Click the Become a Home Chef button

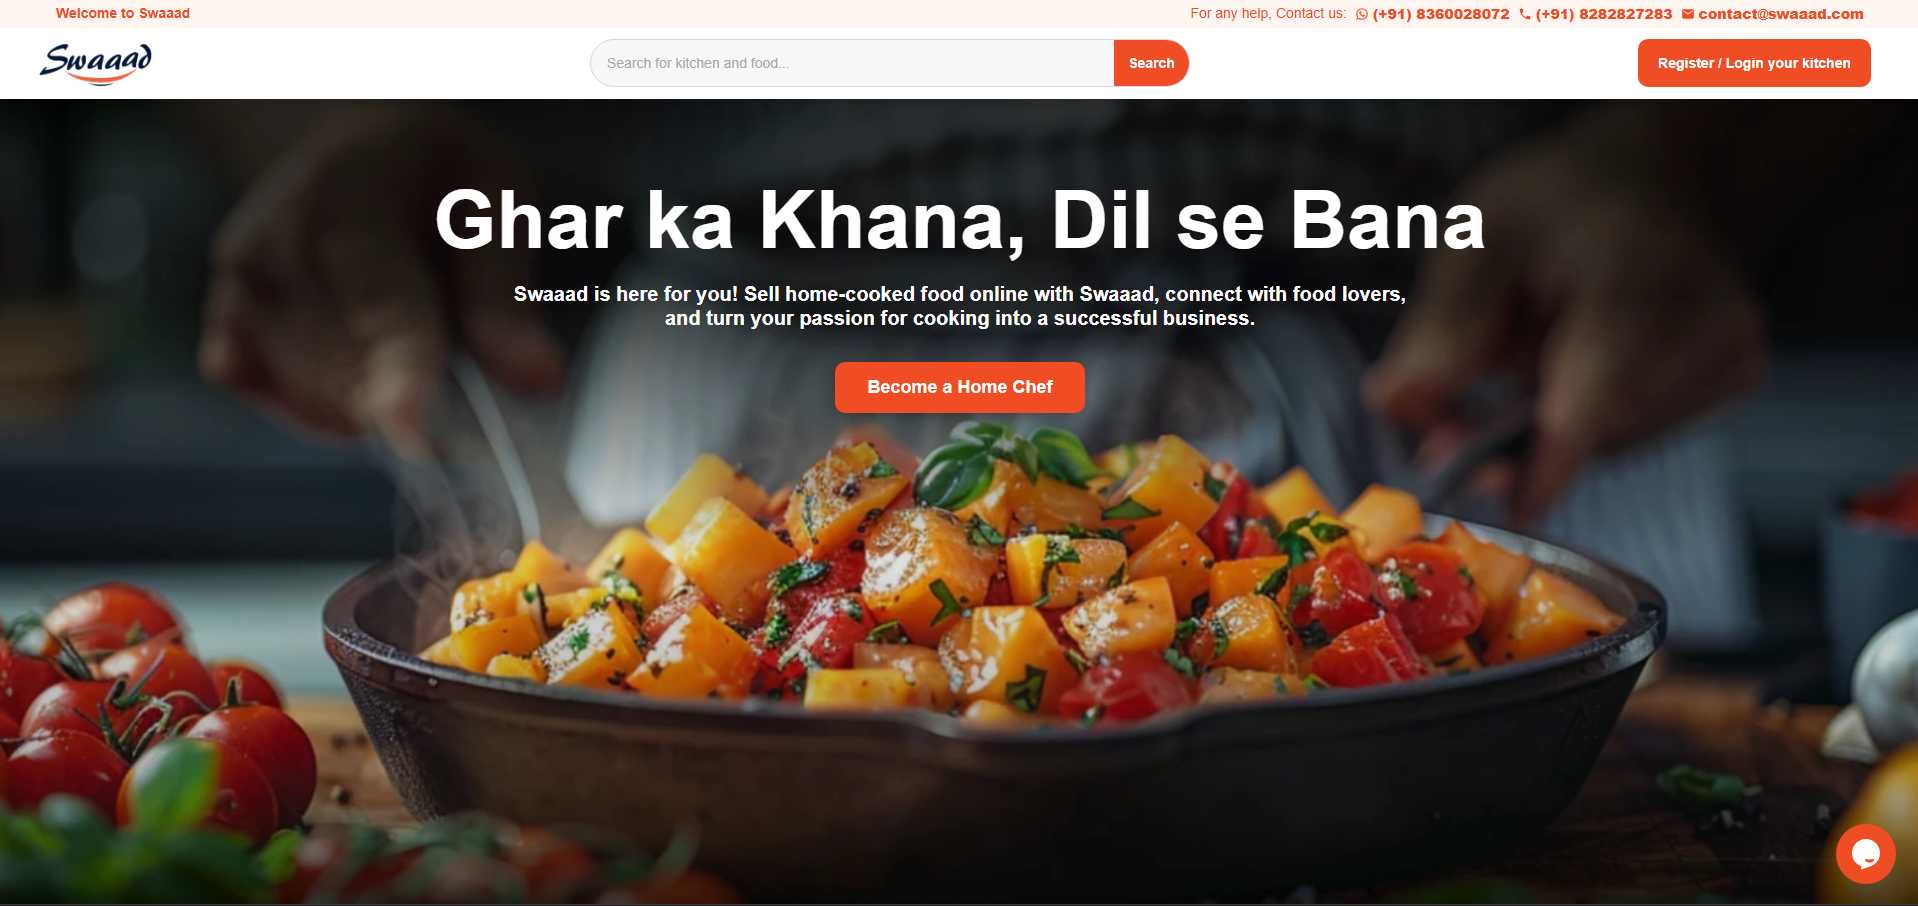(959, 387)
